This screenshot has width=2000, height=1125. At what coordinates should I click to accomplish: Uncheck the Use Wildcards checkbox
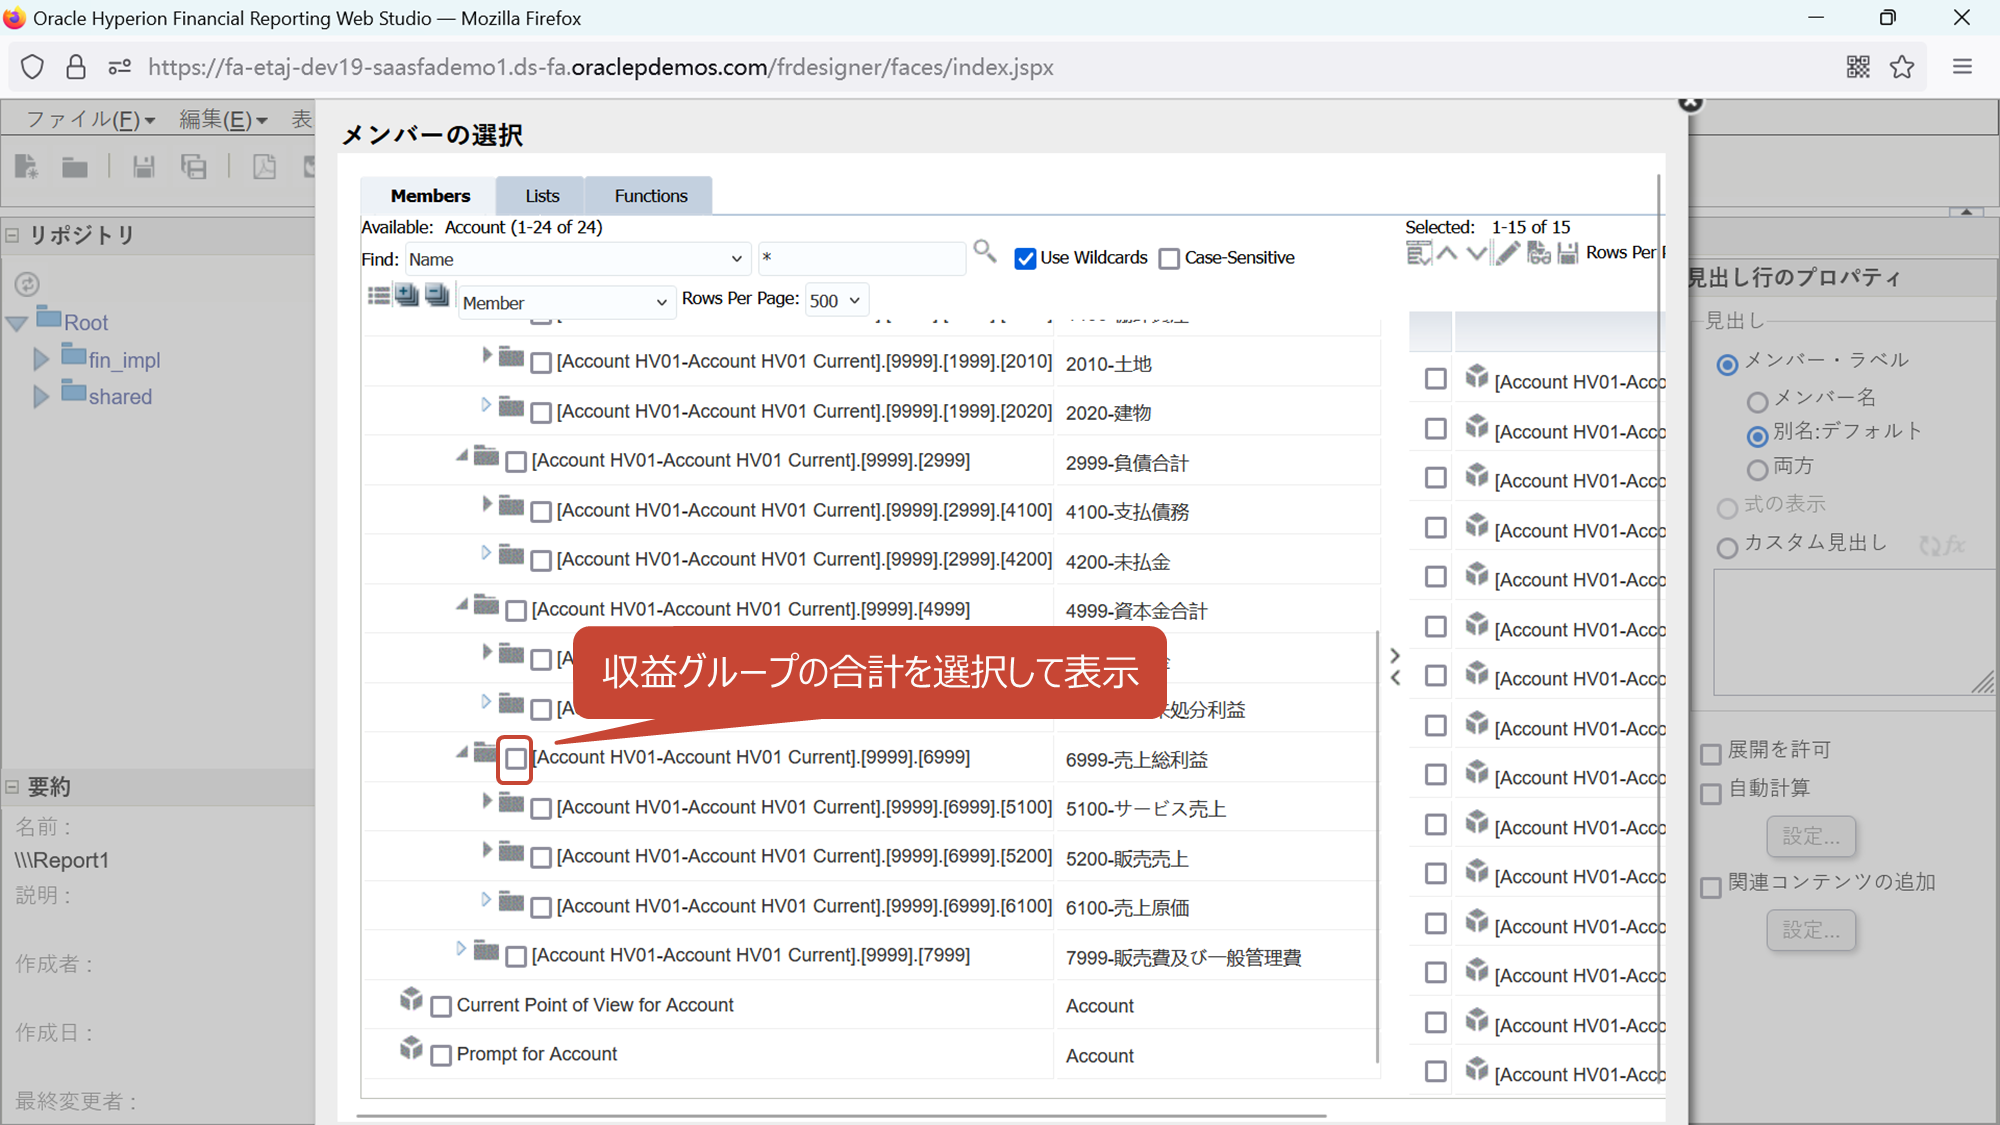[1025, 259]
